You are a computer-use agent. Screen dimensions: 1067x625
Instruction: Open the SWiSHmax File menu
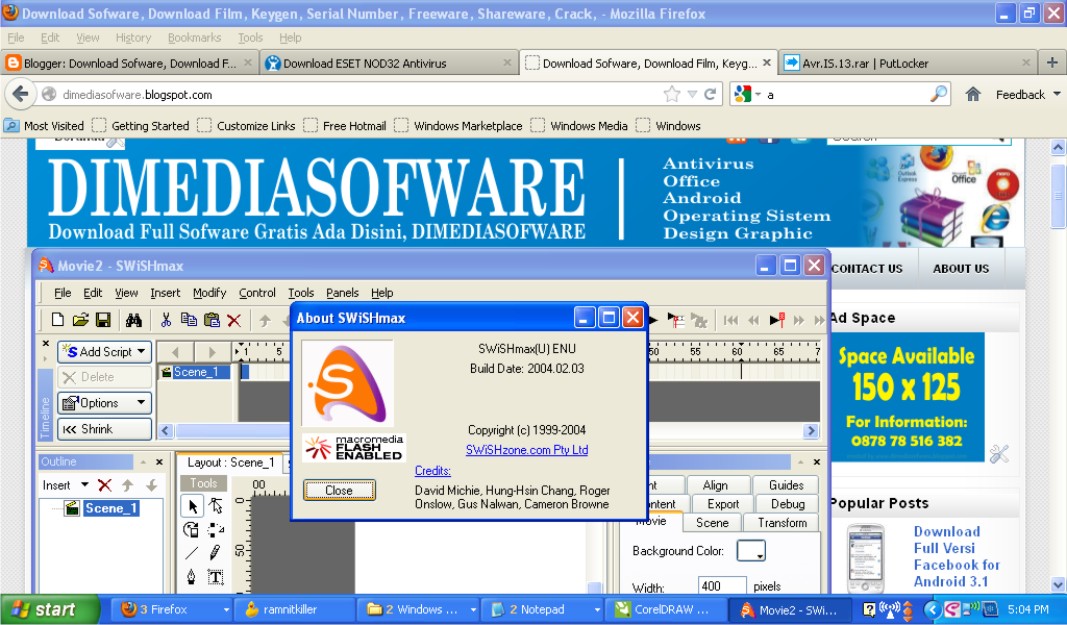coord(62,293)
